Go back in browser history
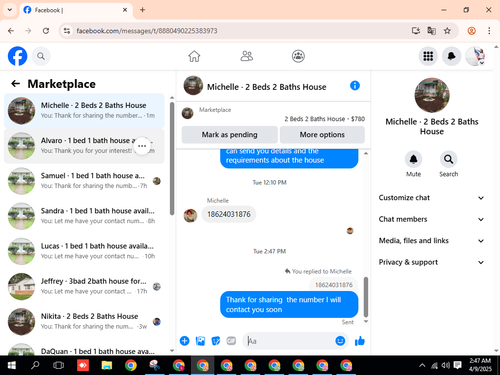 point(11,31)
